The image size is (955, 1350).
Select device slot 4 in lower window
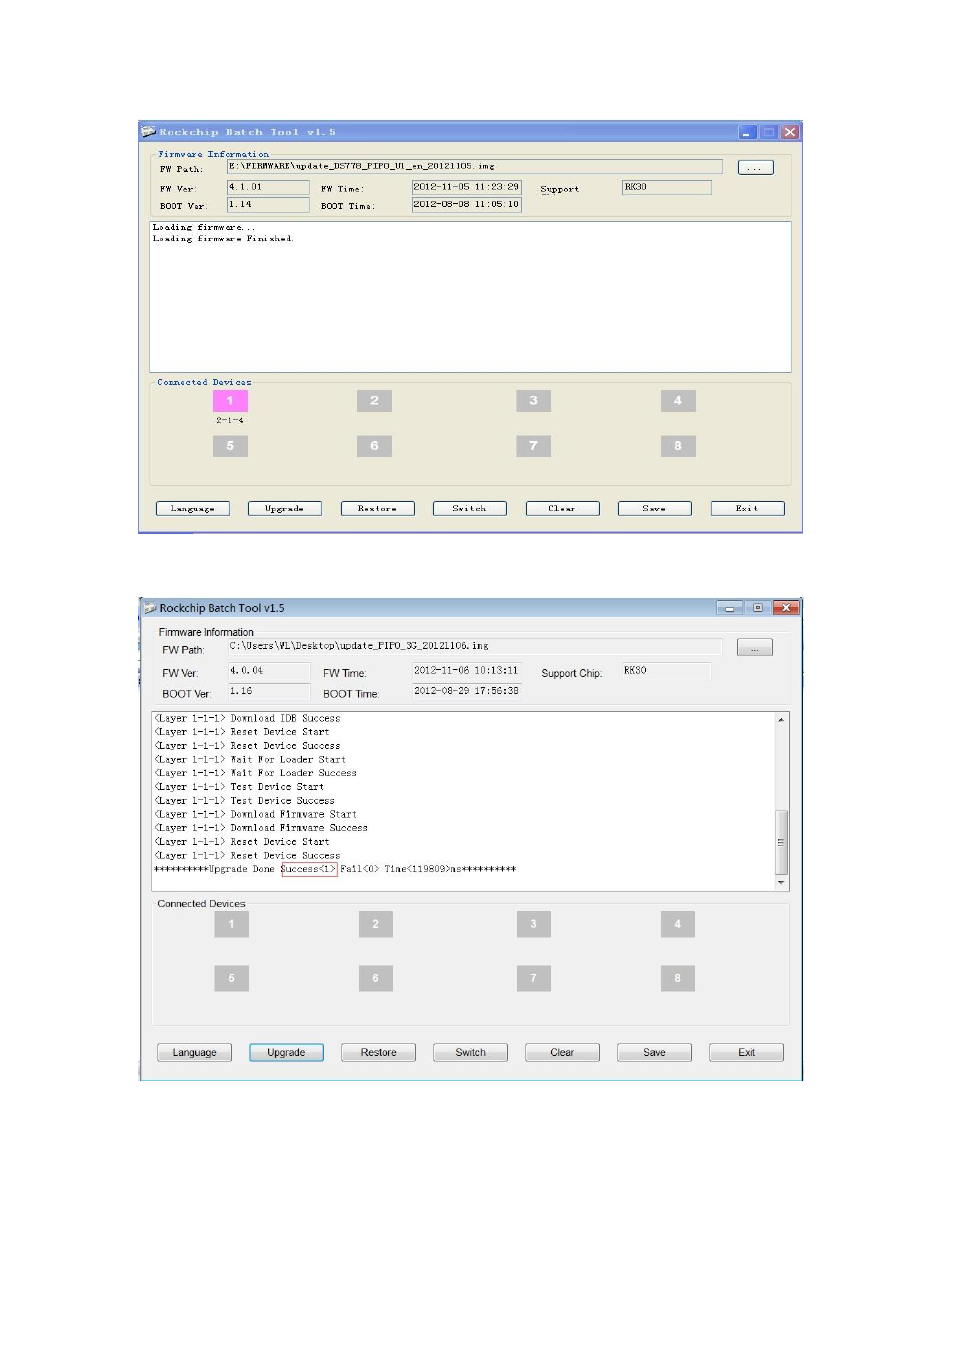pos(678,924)
